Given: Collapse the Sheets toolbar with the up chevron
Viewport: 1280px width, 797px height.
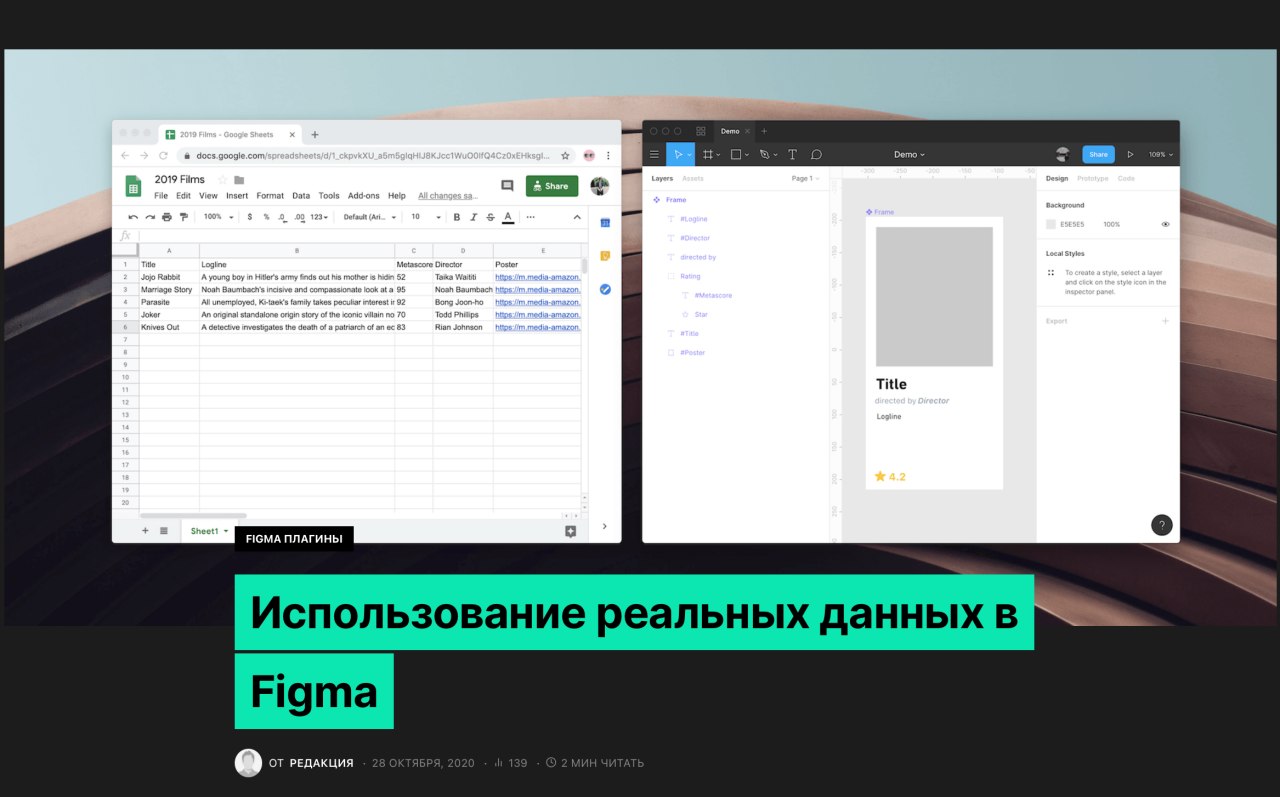Looking at the screenshot, I should pos(577,217).
